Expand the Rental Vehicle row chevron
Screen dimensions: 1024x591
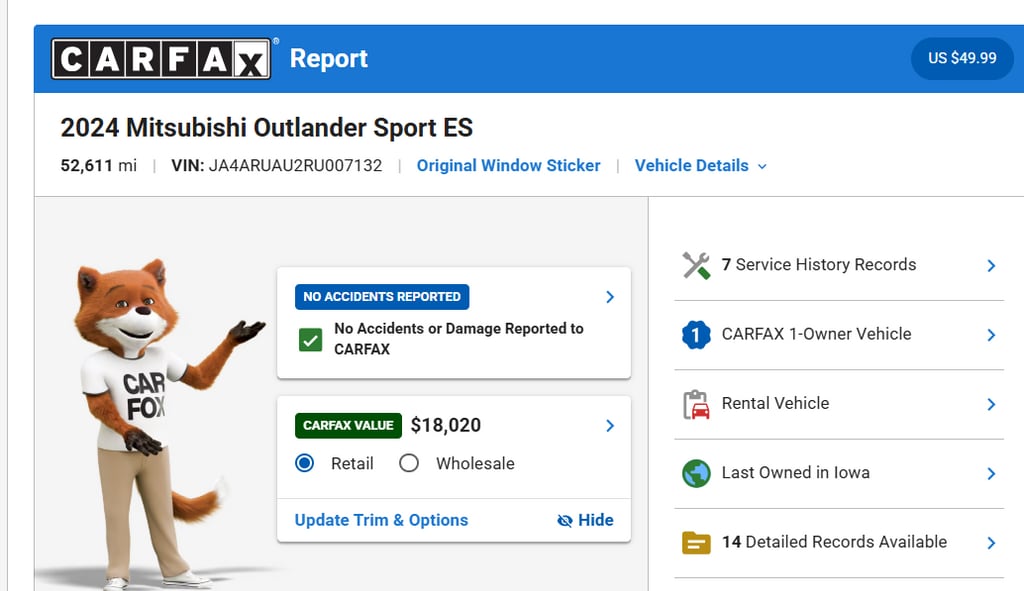tap(991, 404)
